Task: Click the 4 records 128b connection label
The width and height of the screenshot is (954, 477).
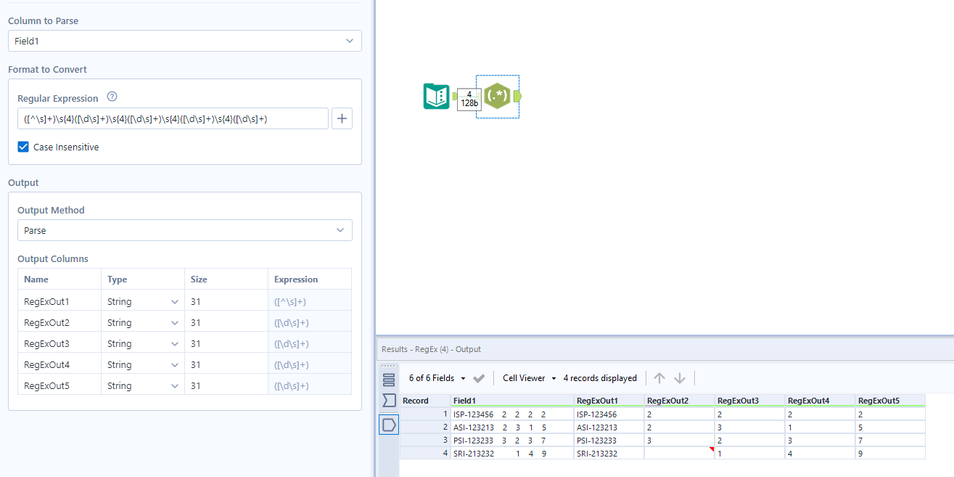Action: tap(469, 99)
